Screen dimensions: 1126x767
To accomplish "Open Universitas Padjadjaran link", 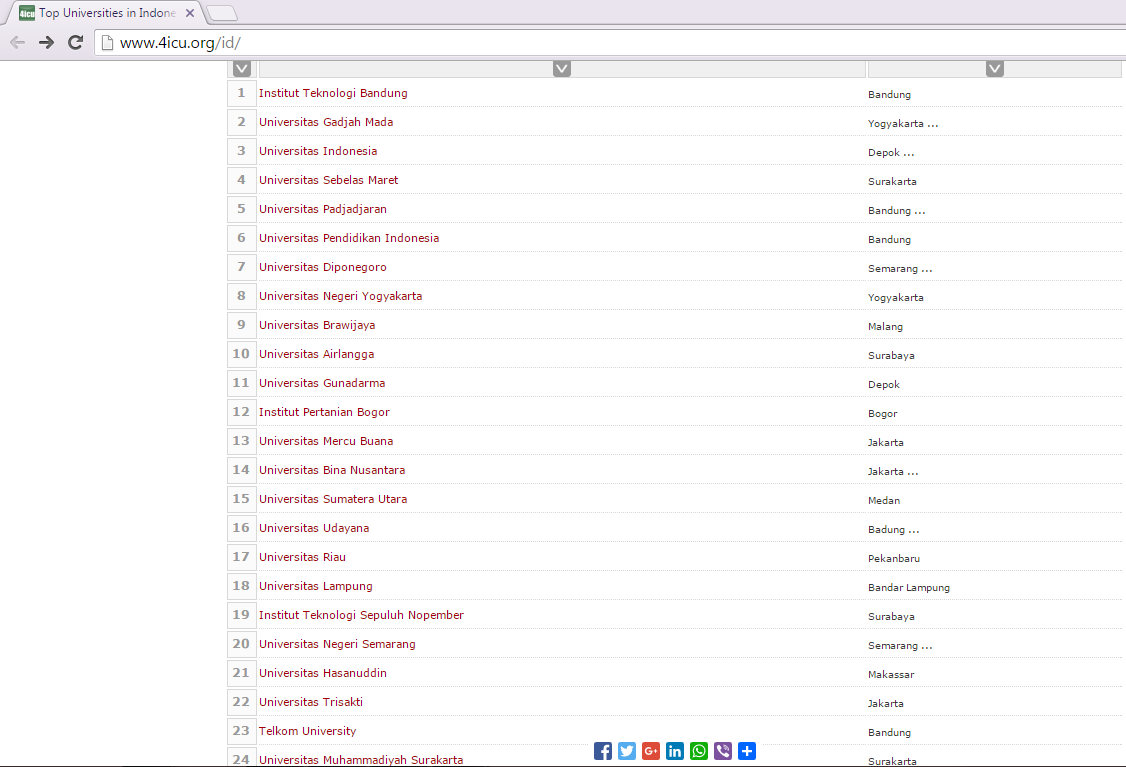I will 323,209.
